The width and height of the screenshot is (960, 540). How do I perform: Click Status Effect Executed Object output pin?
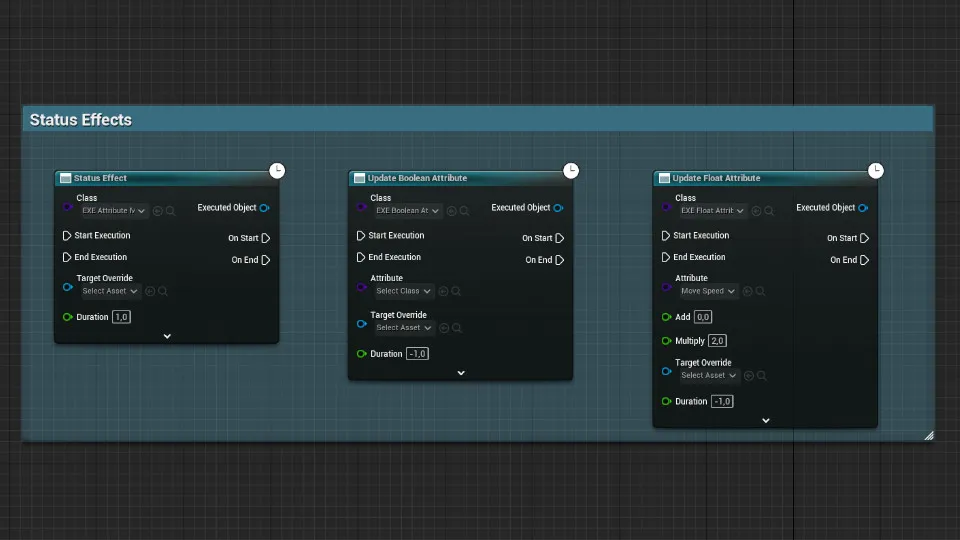point(264,208)
